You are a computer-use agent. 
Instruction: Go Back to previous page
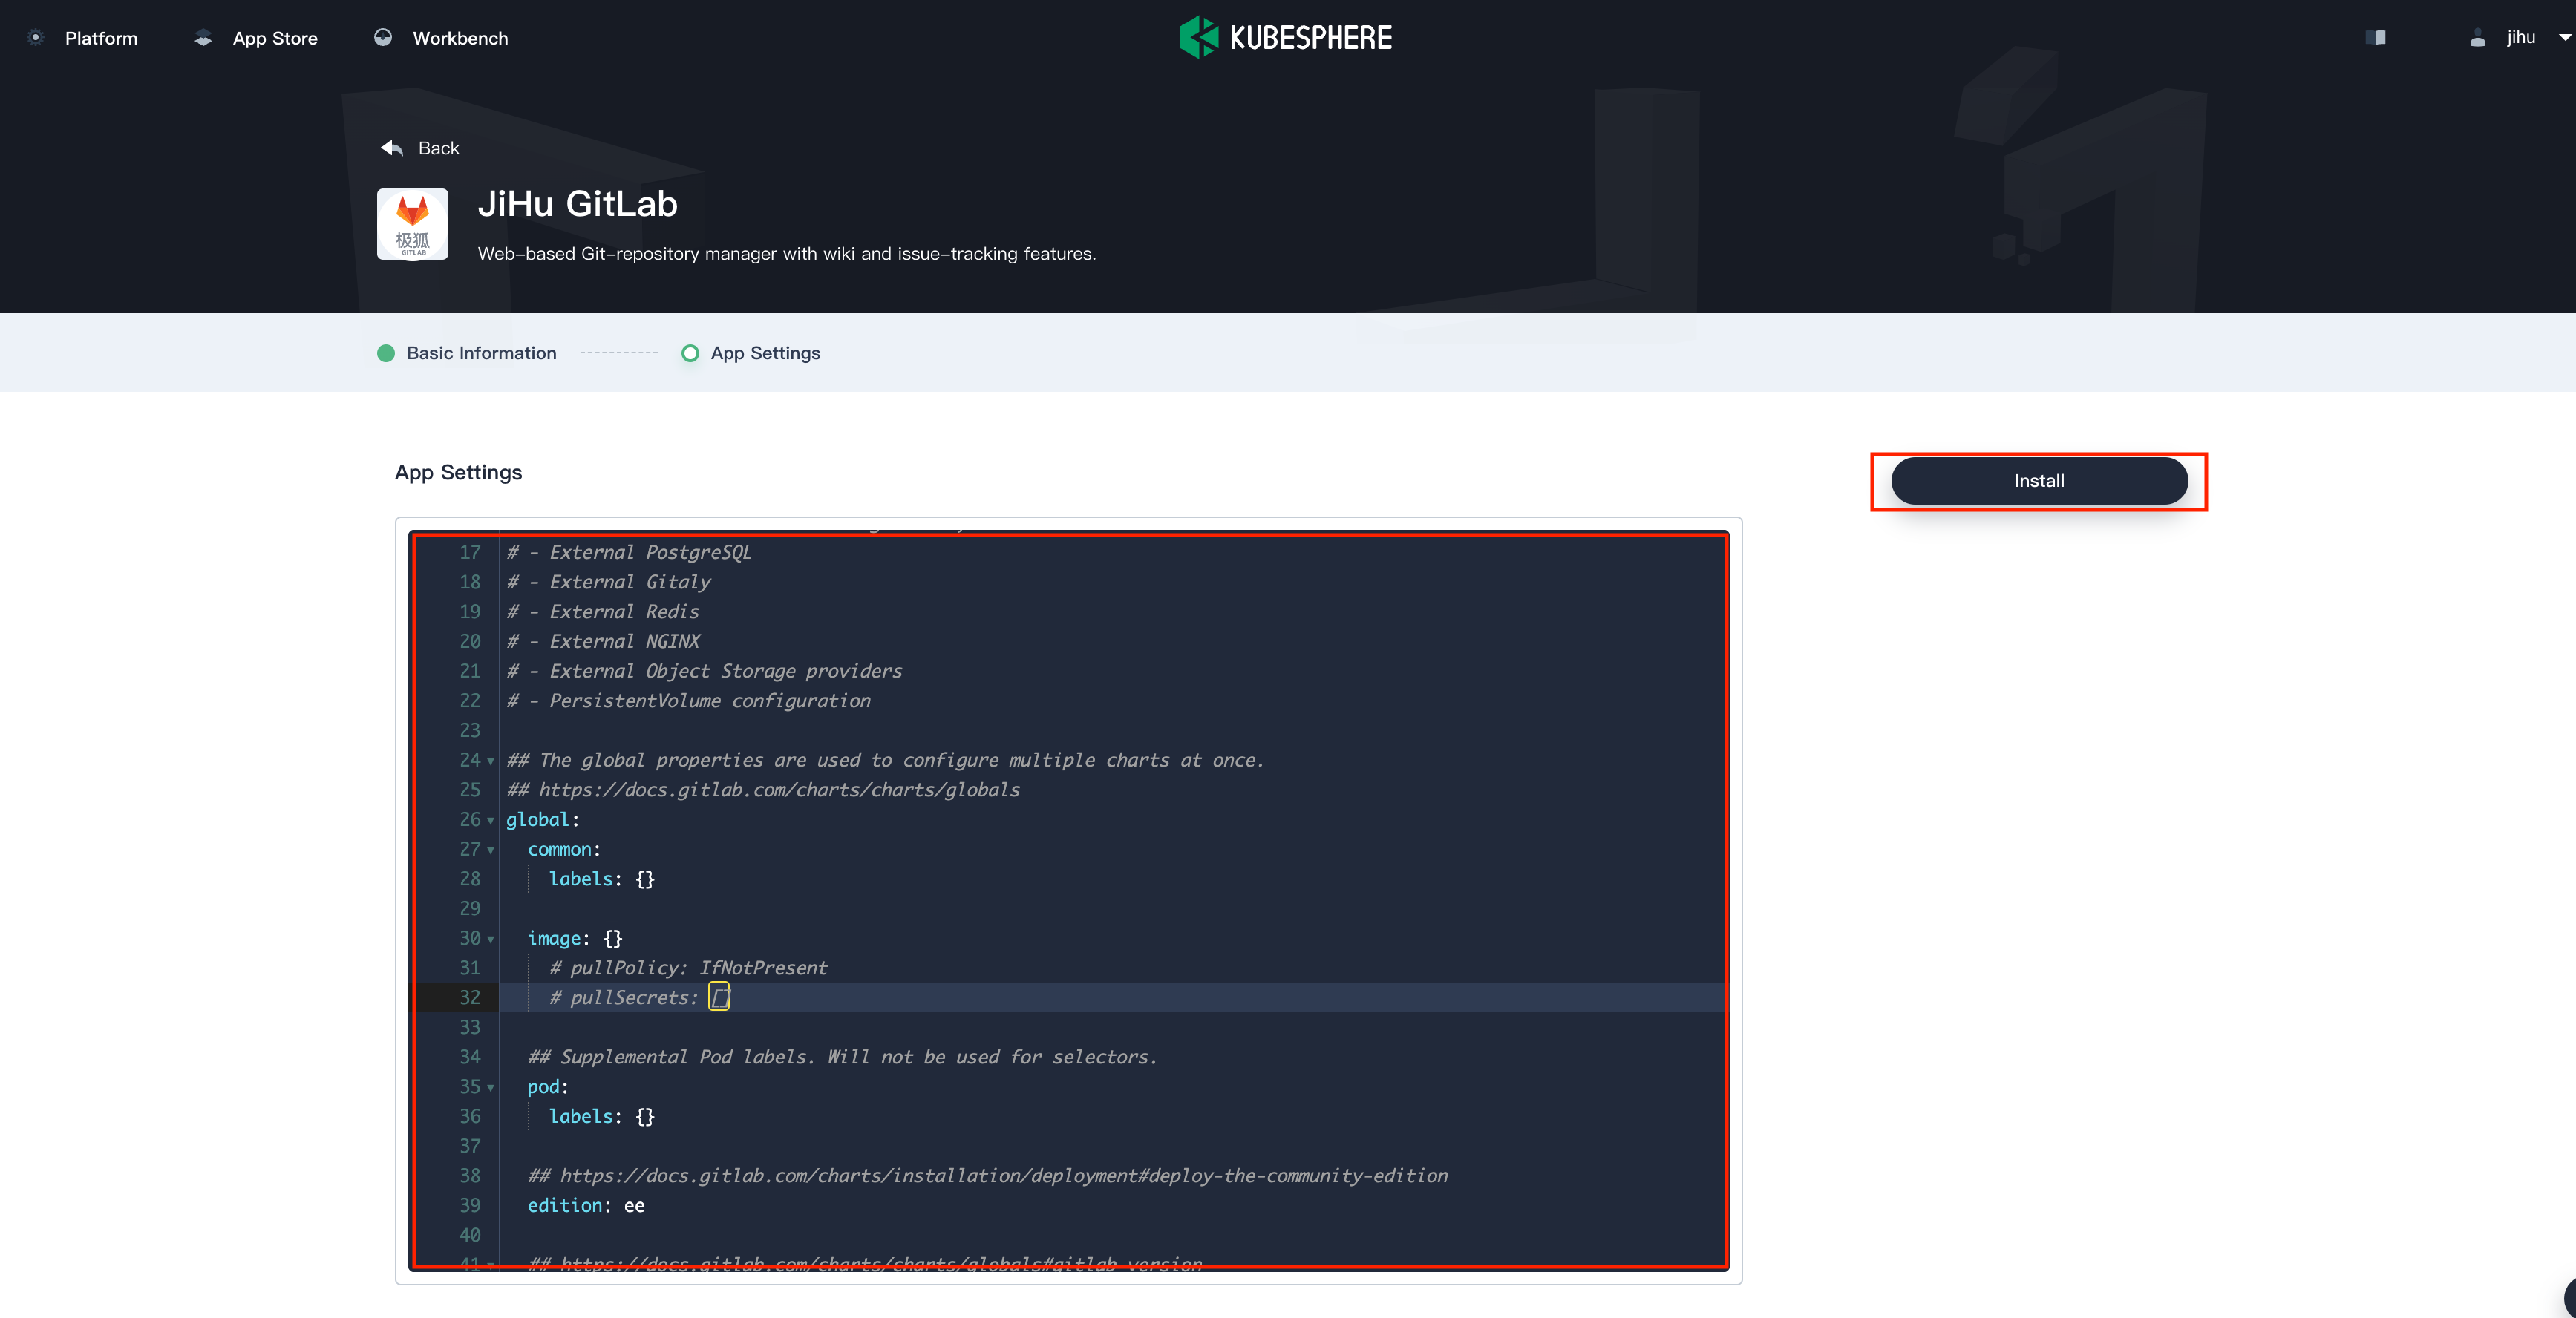(x=438, y=148)
